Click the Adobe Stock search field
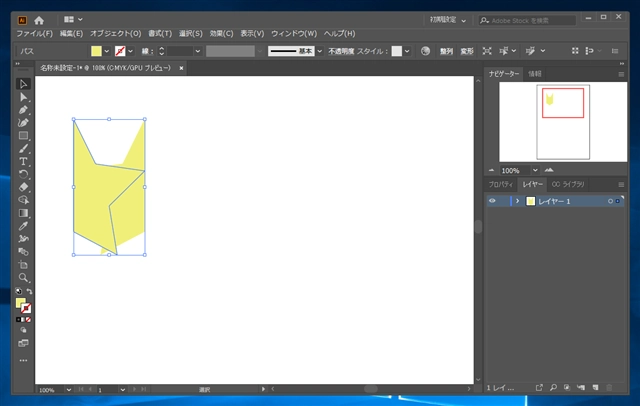This screenshot has width=640, height=406. 527,20
